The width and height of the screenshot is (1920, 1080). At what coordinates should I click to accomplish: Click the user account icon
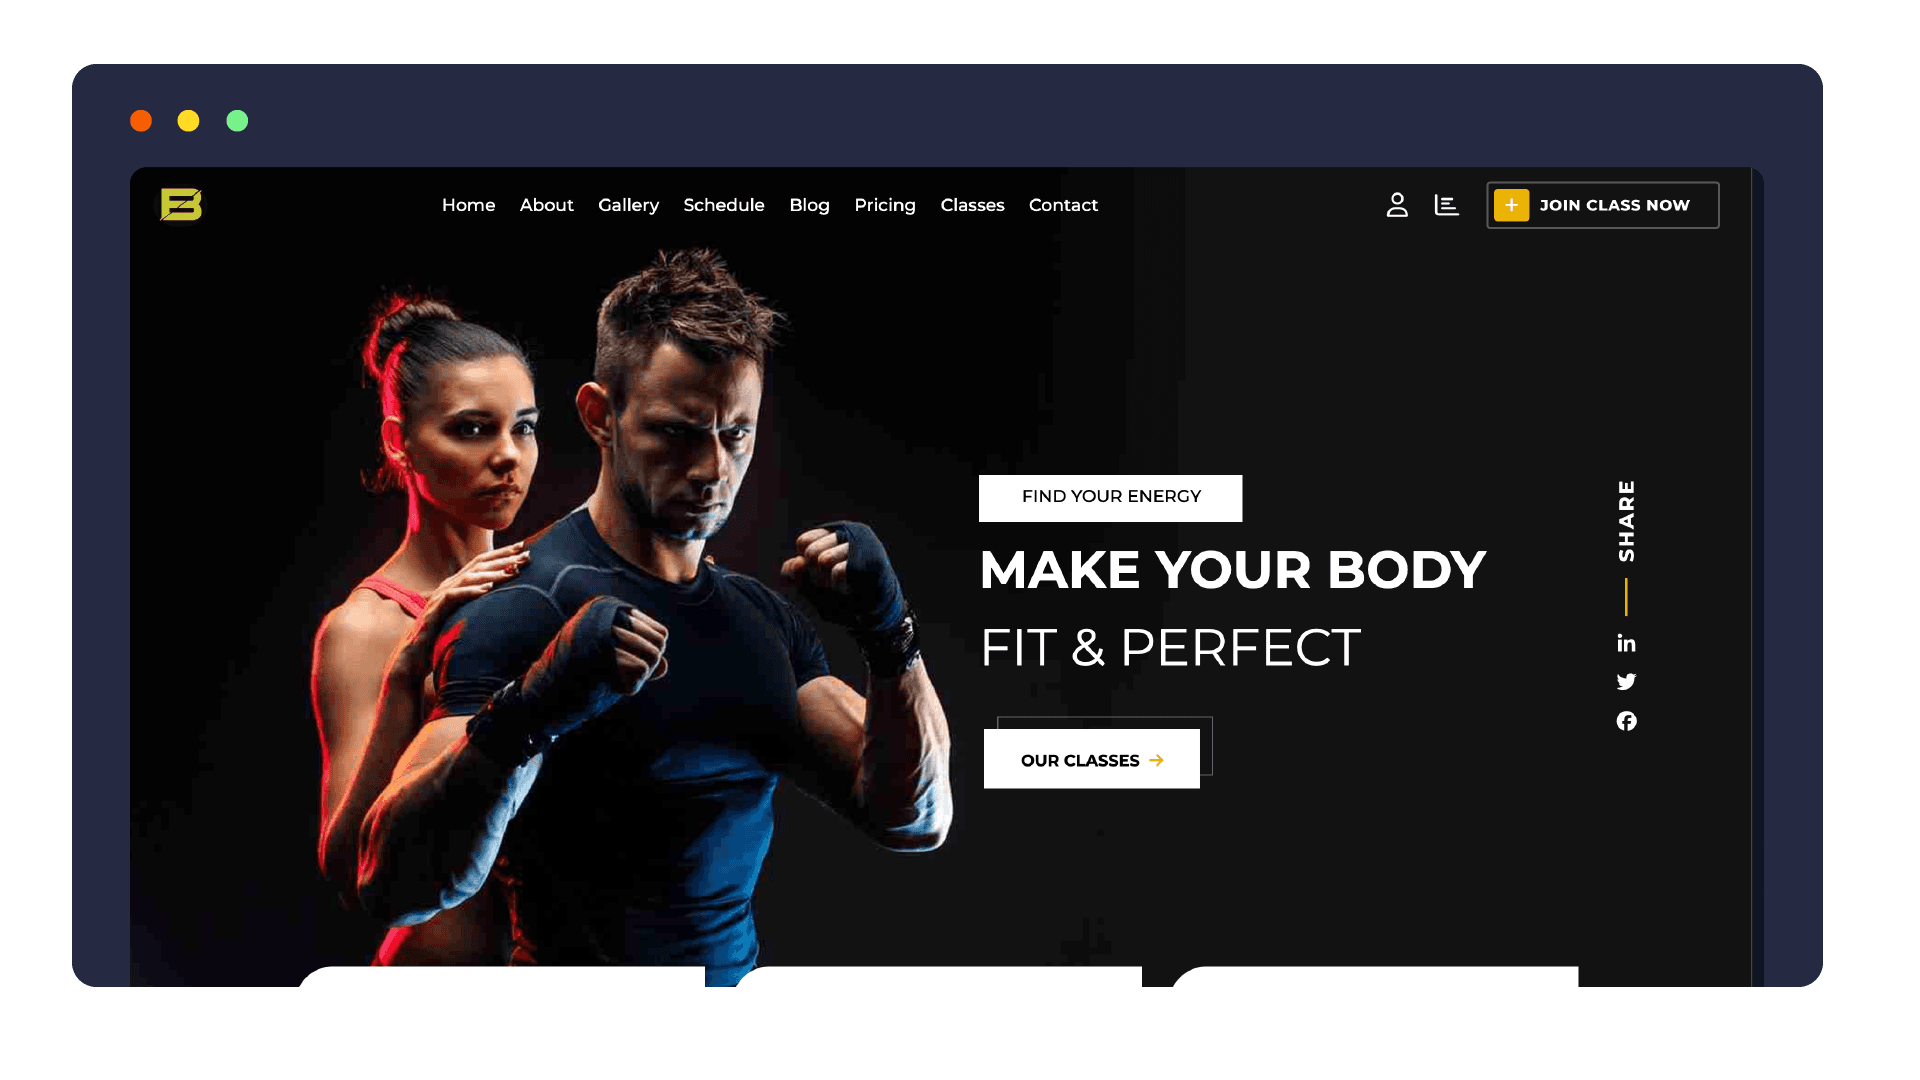coord(1396,204)
